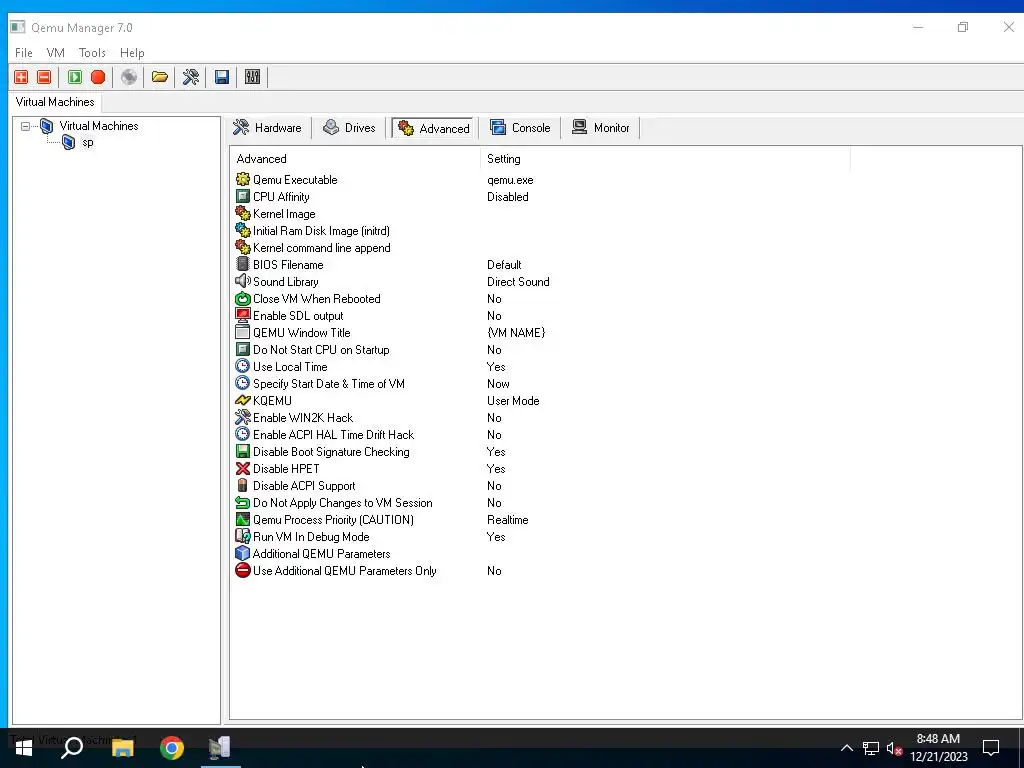Switch to the Monitor tab

(601, 128)
